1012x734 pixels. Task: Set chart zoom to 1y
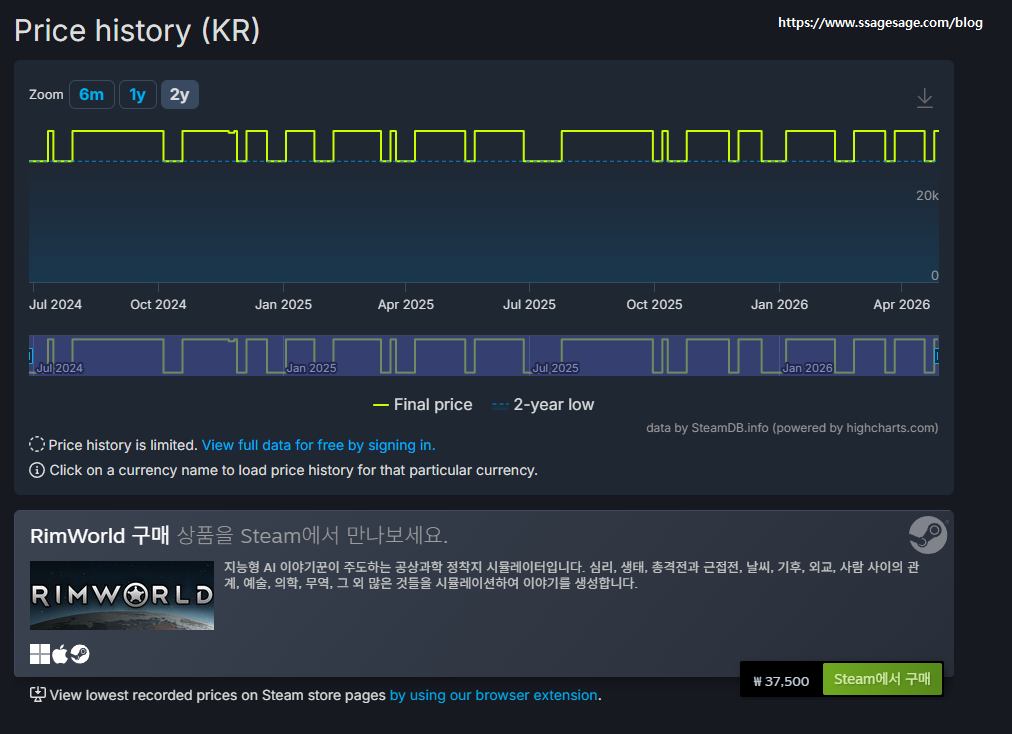coord(137,95)
